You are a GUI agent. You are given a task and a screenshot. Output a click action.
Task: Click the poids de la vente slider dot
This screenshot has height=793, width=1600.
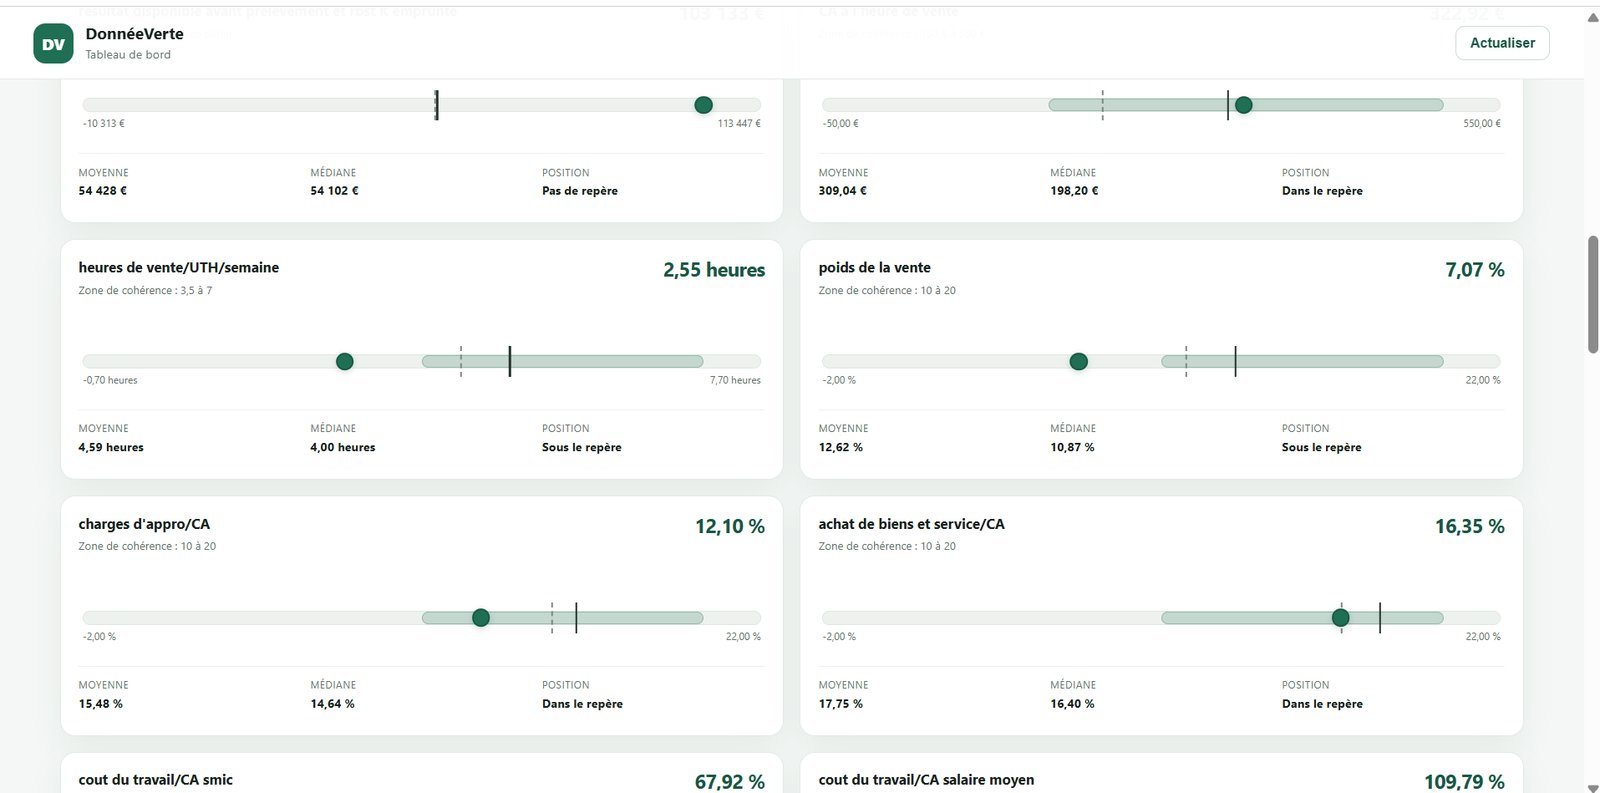tap(1078, 361)
